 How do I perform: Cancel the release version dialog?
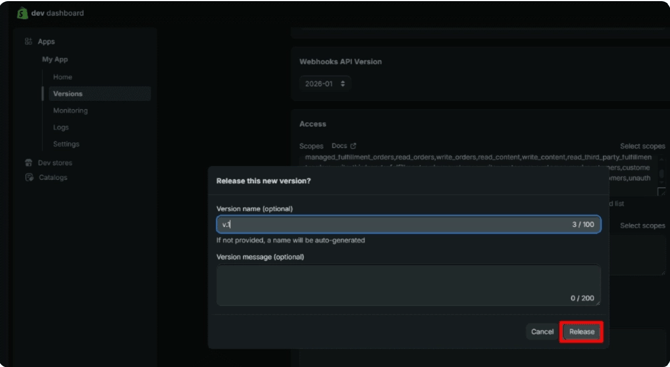(542, 332)
